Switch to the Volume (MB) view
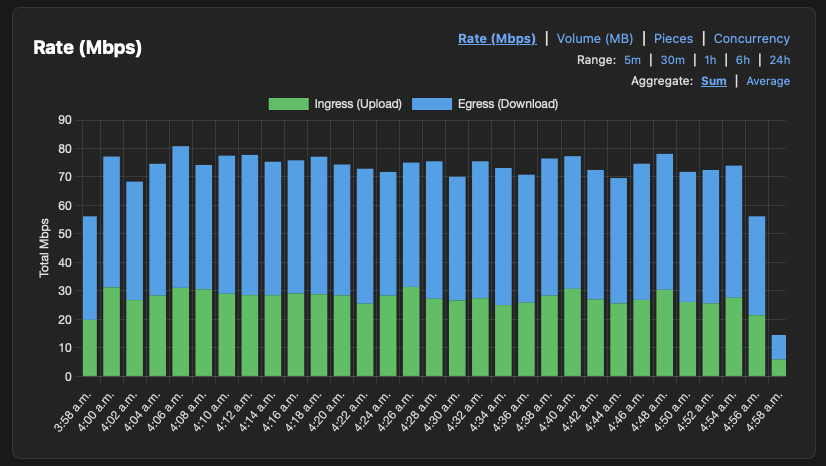826x466 pixels. point(594,39)
